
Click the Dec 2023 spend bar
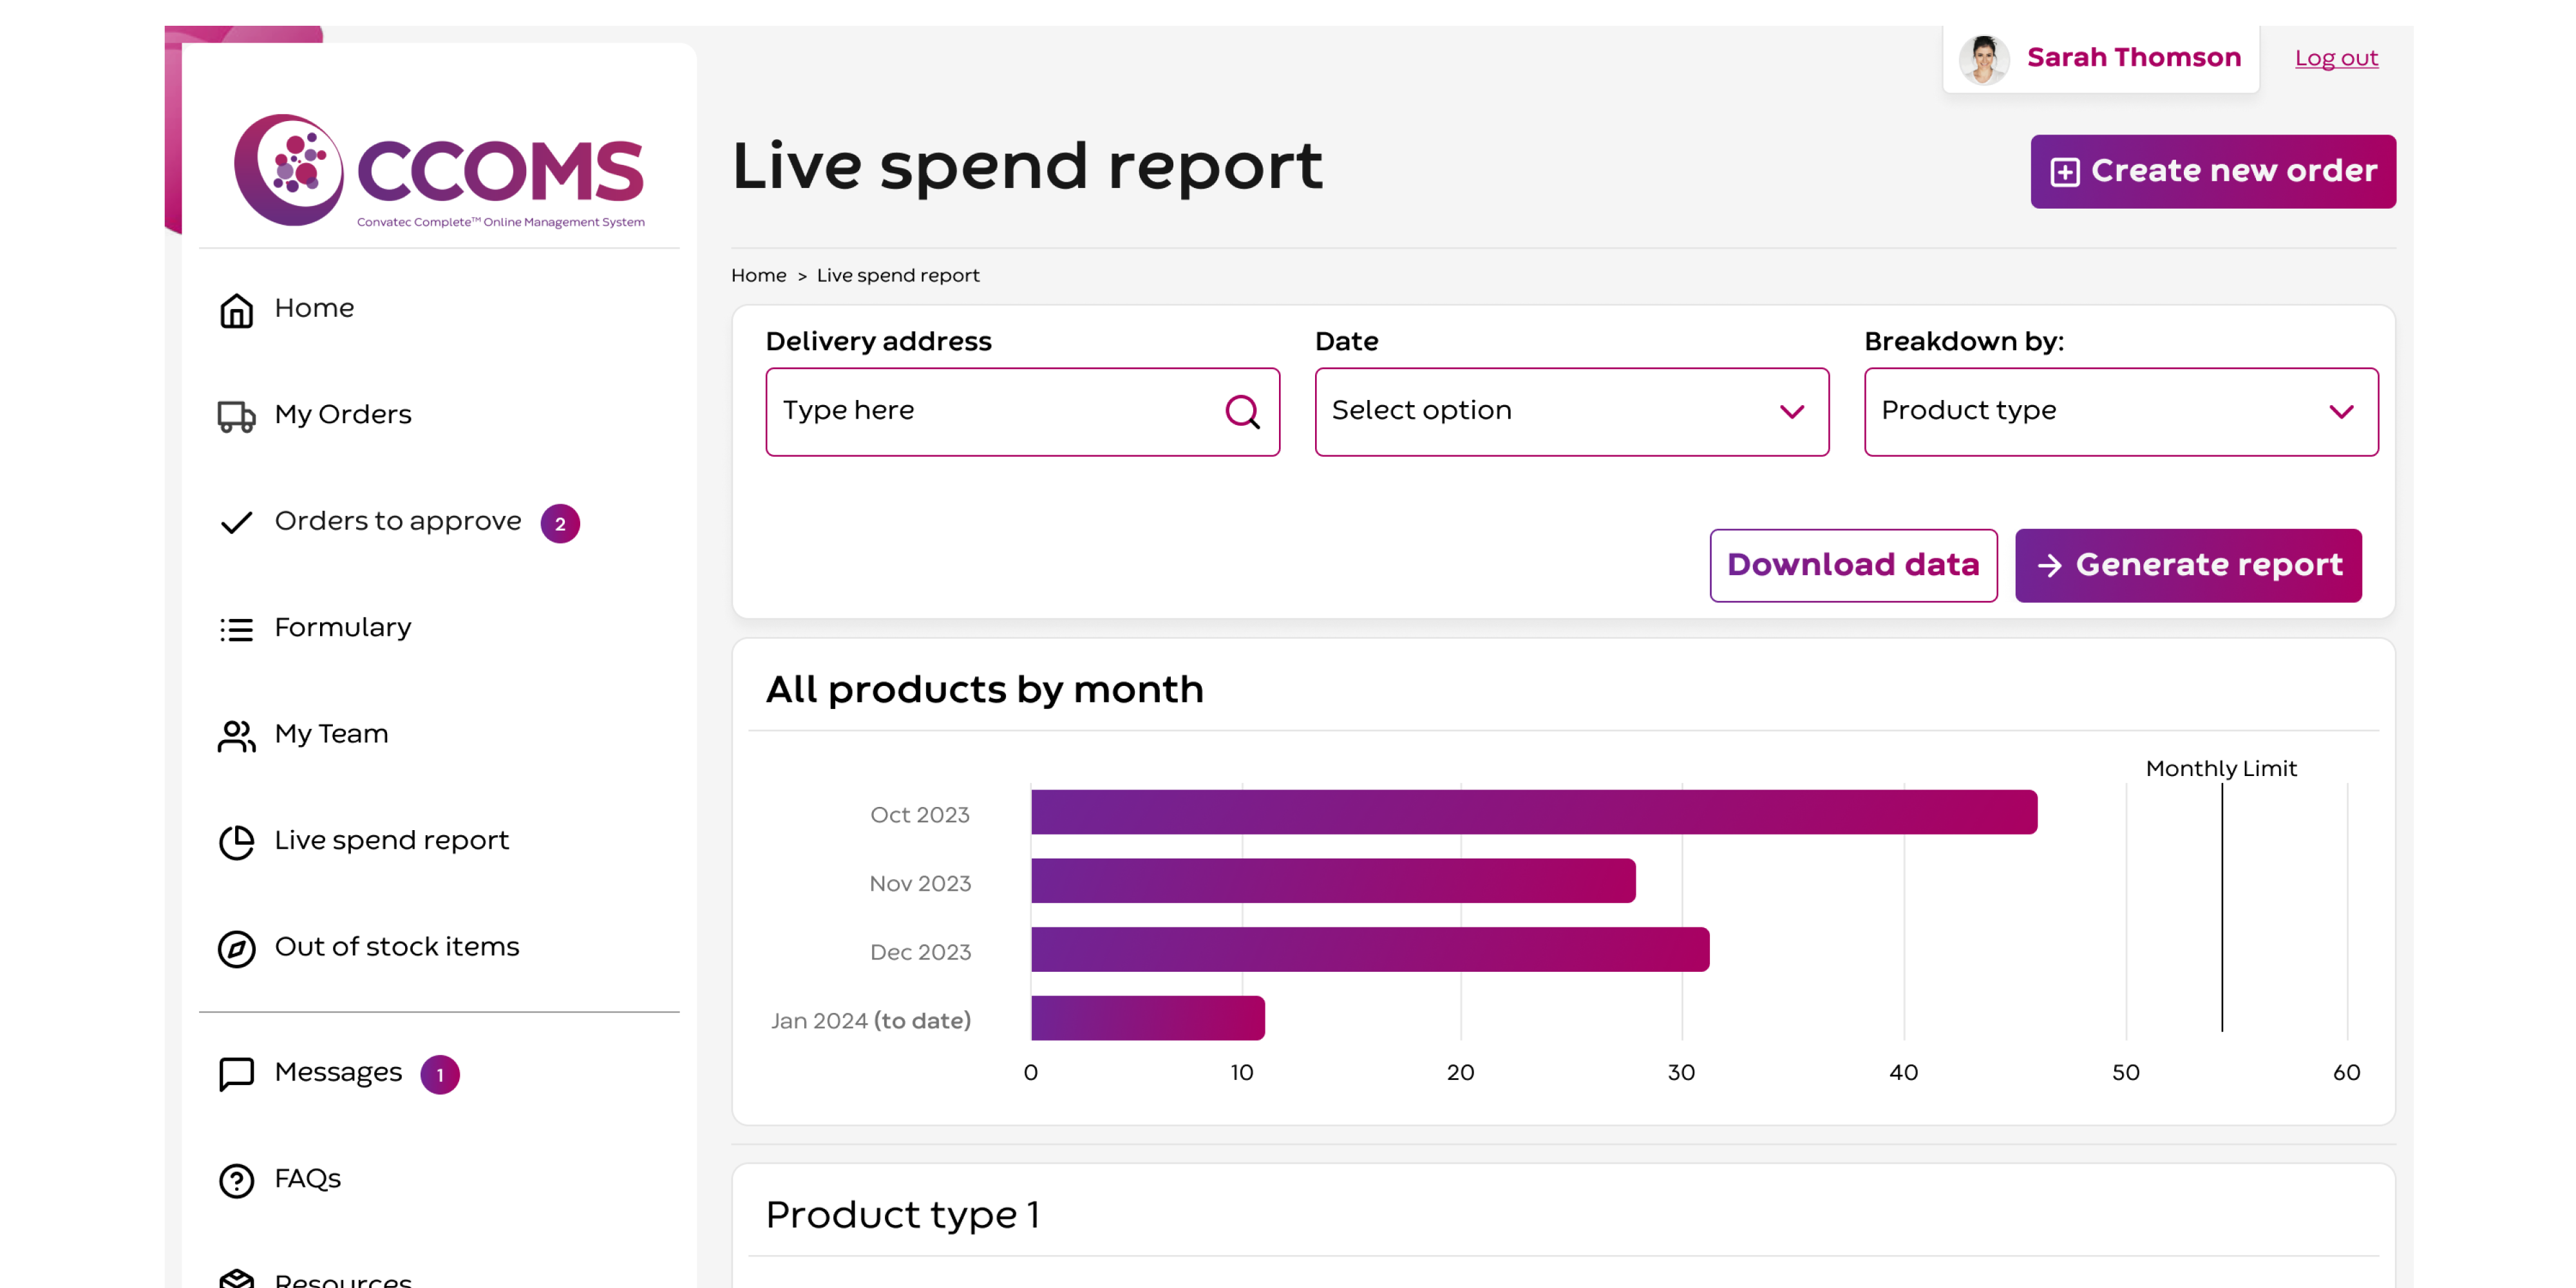(1370, 949)
